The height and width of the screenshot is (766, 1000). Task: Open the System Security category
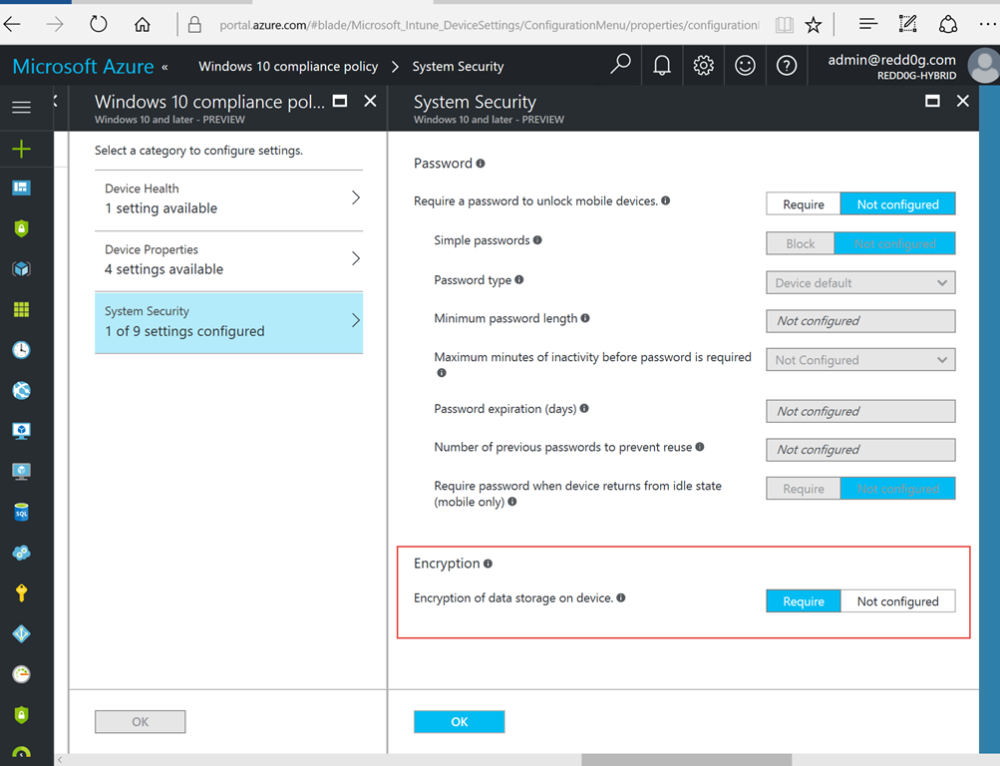229,322
